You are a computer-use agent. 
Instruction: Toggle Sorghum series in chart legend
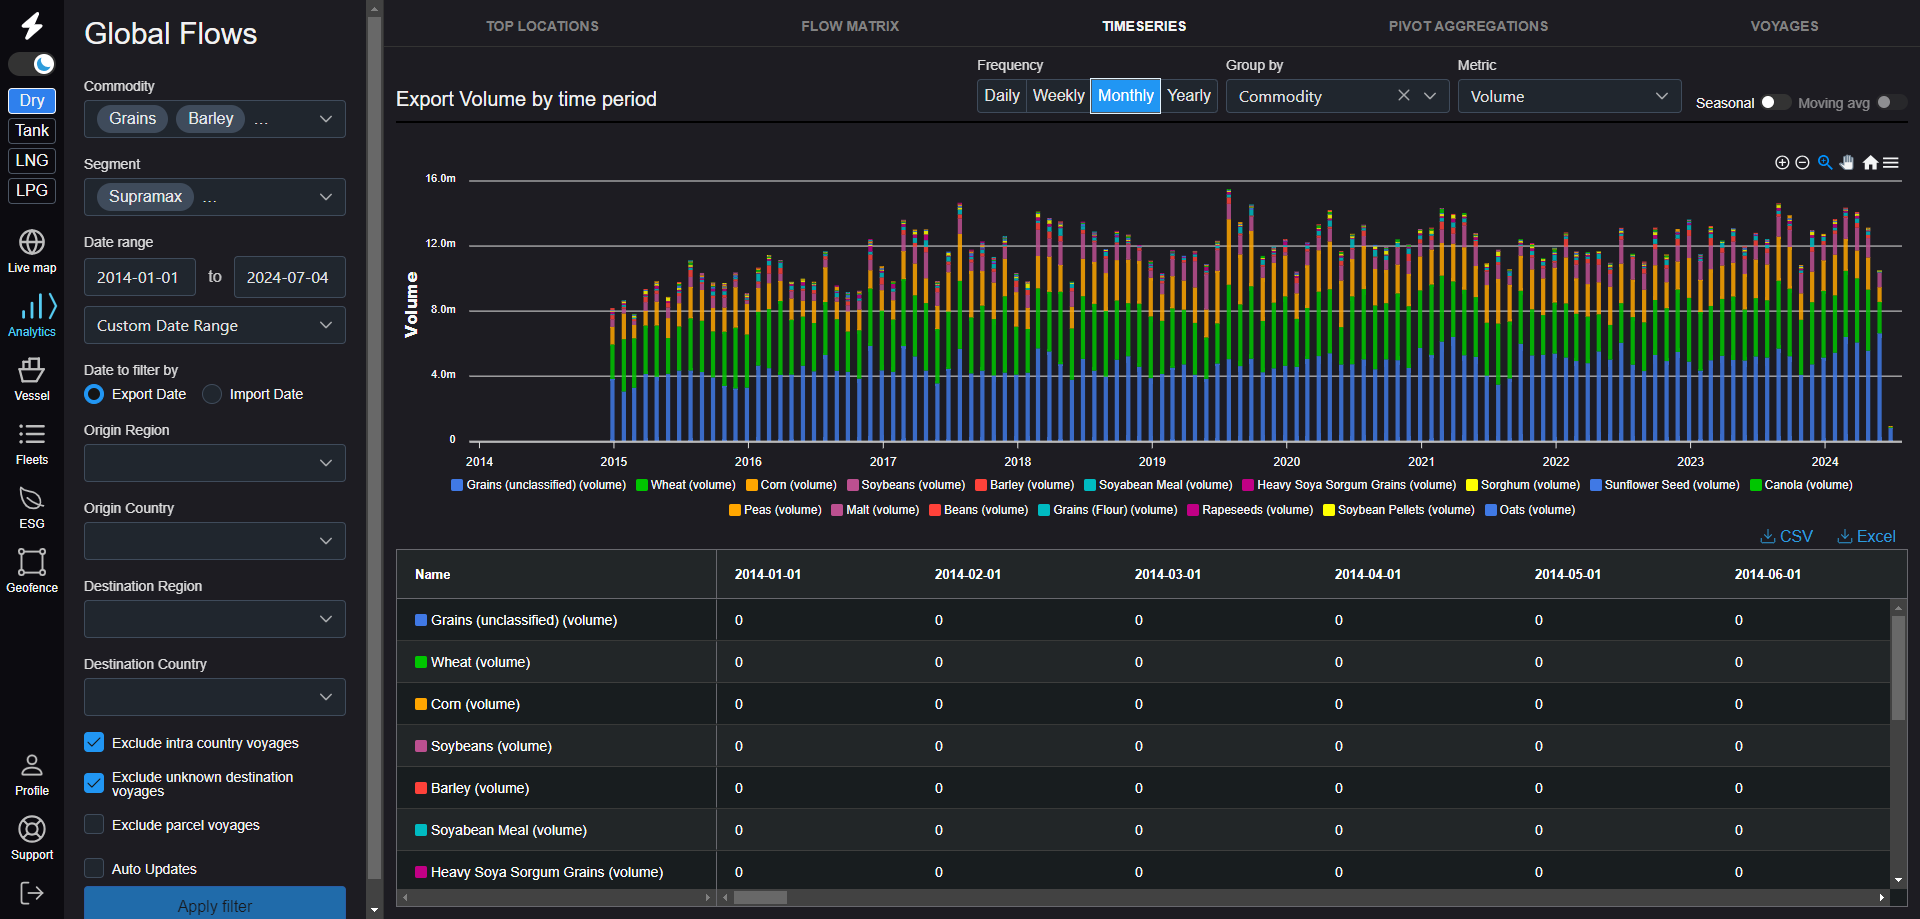pos(1523,485)
